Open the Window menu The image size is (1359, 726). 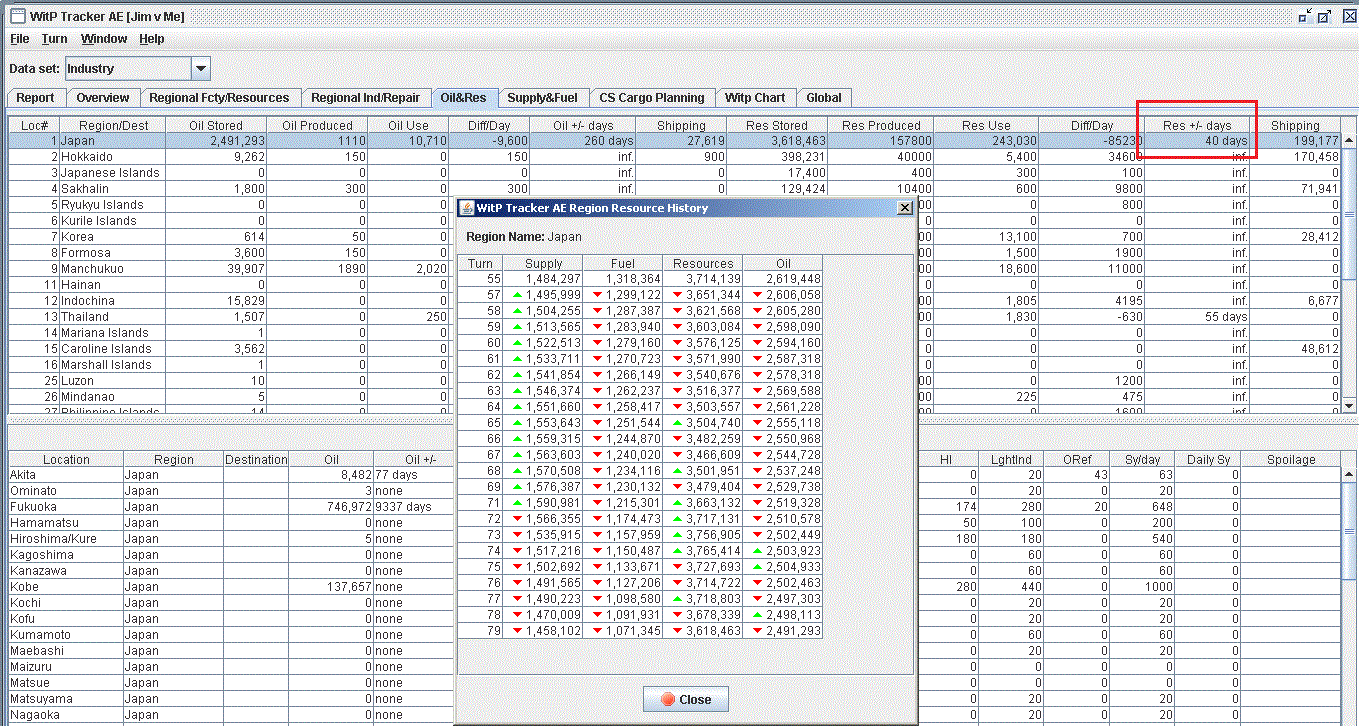tap(104, 39)
